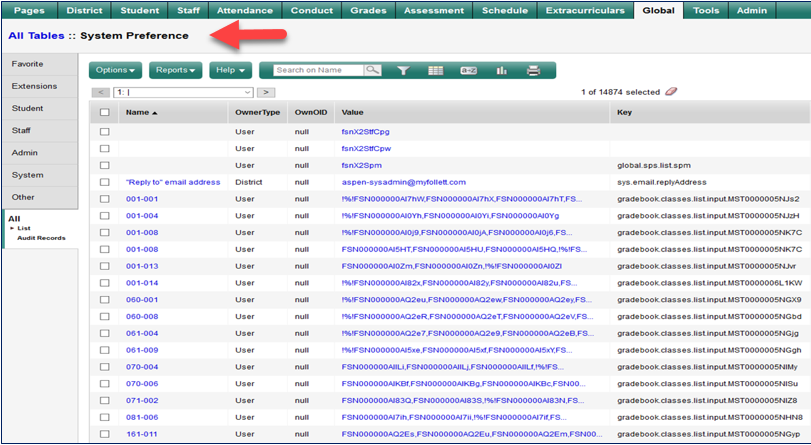Select the Extensions side tab
Screen dimensions: 811x445
coord(40,86)
